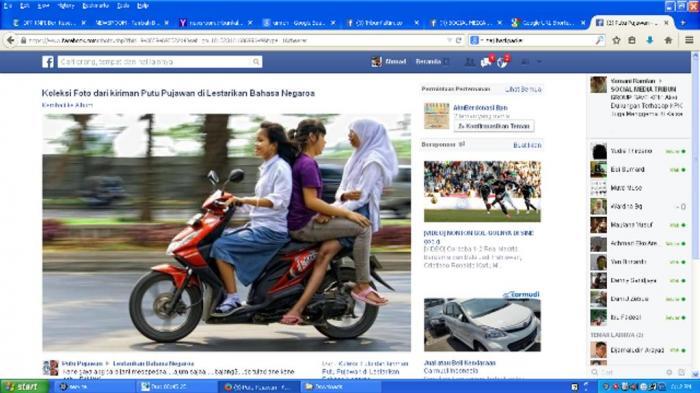The image size is (700, 393).
Task: Click the Jual atau Beli Kendaraan ad title
Action: [459, 363]
